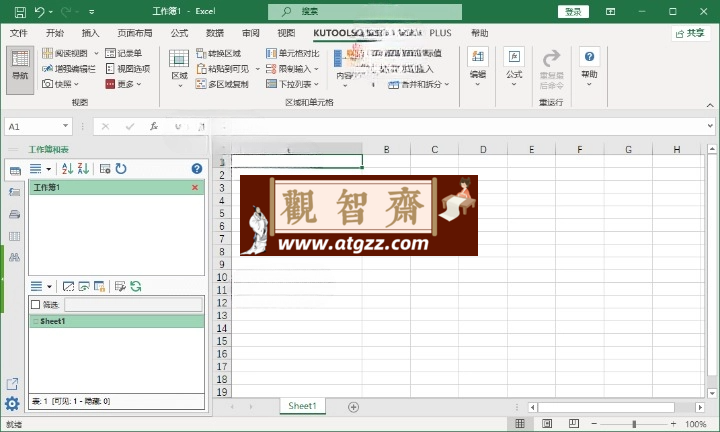Image resolution: width=720 pixels, height=432 pixels.
Task: Switch to Normal view in status bar
Action: coord(520,423)
